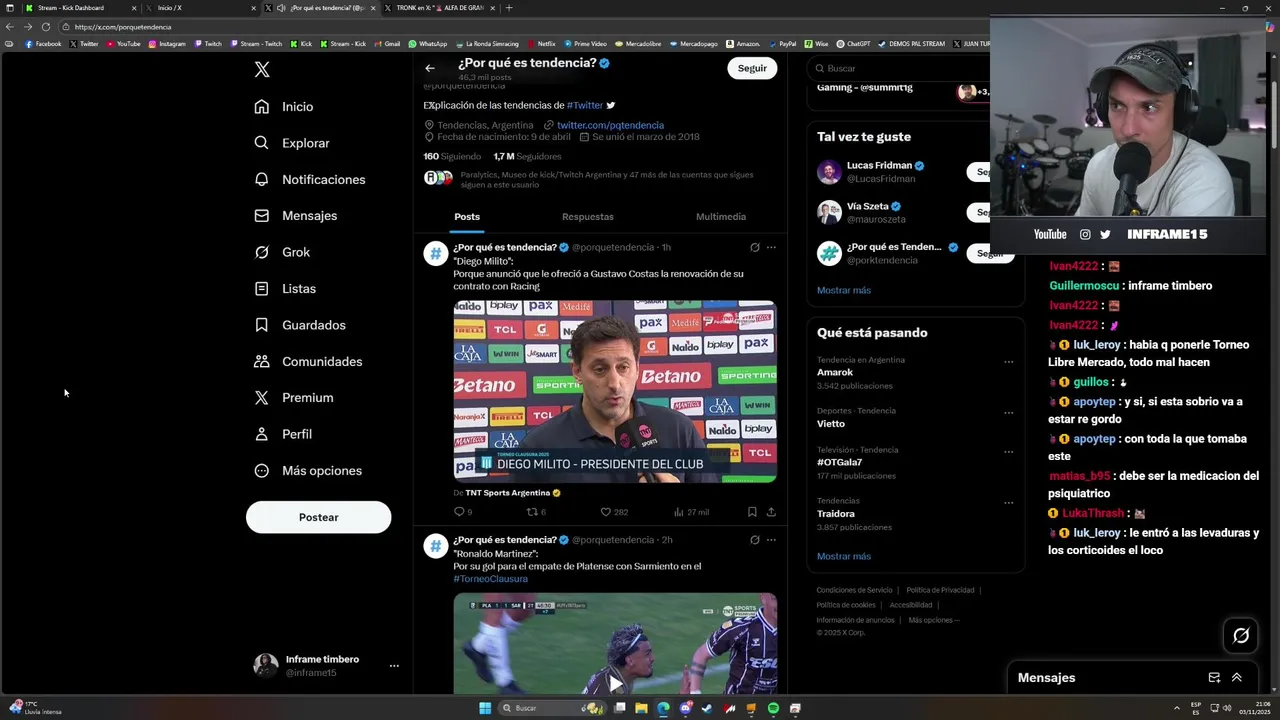Share the Diego Milito post
The width and height of the screenshot is (1280, 720).
tap(771, 512)
